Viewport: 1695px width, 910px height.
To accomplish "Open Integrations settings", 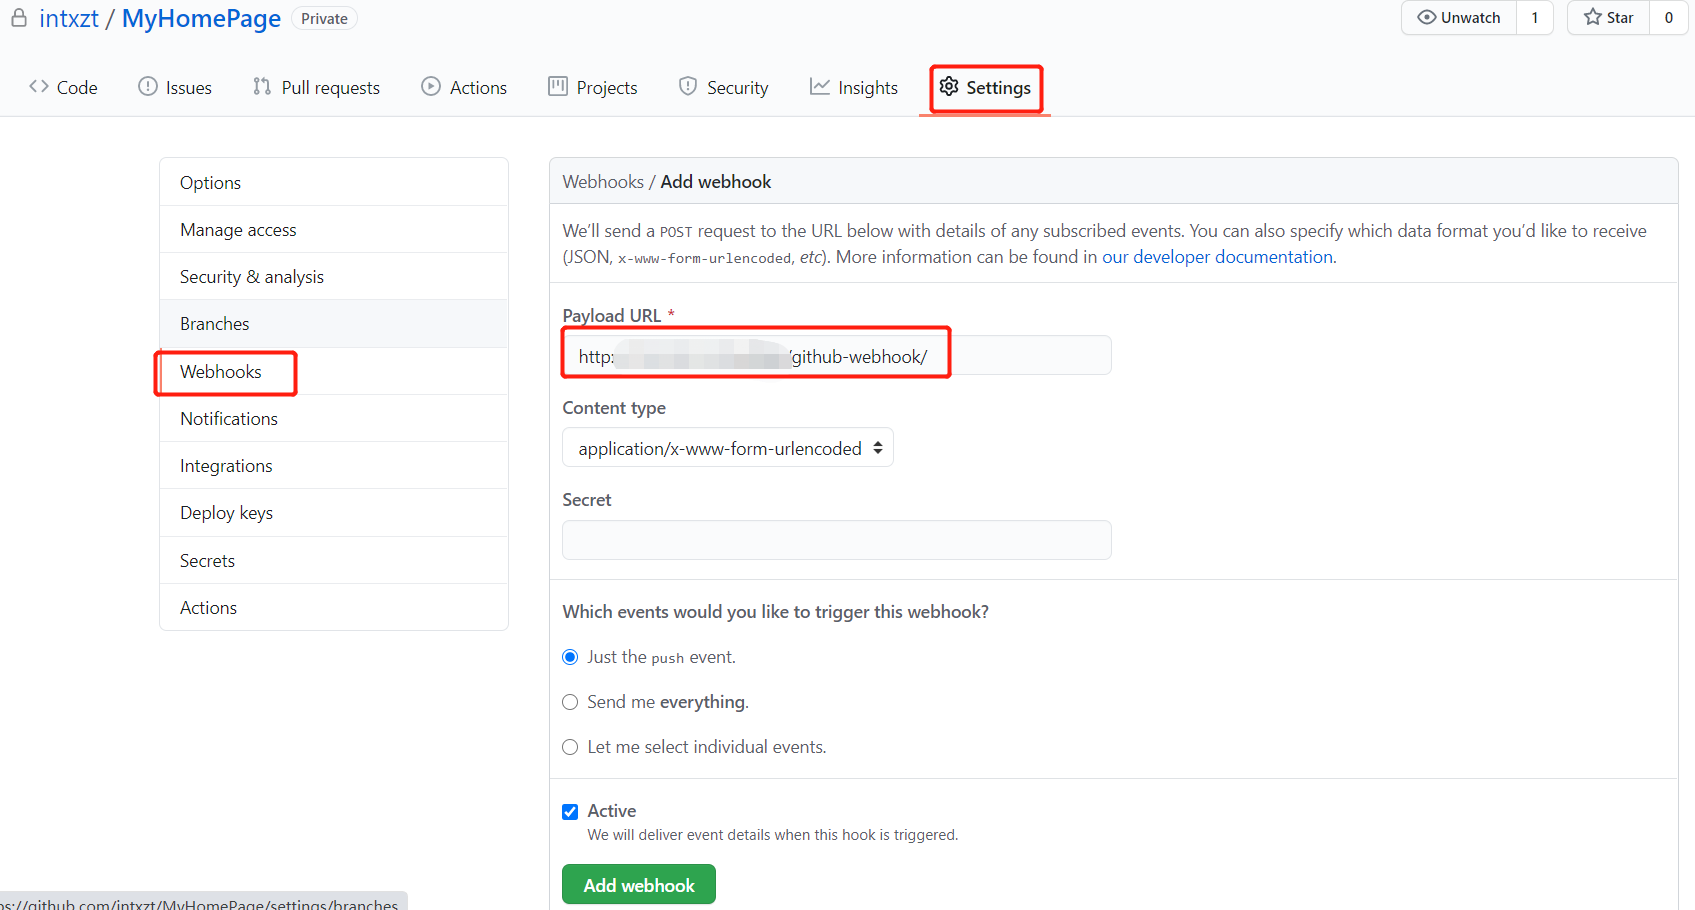I will click(334, 465).
